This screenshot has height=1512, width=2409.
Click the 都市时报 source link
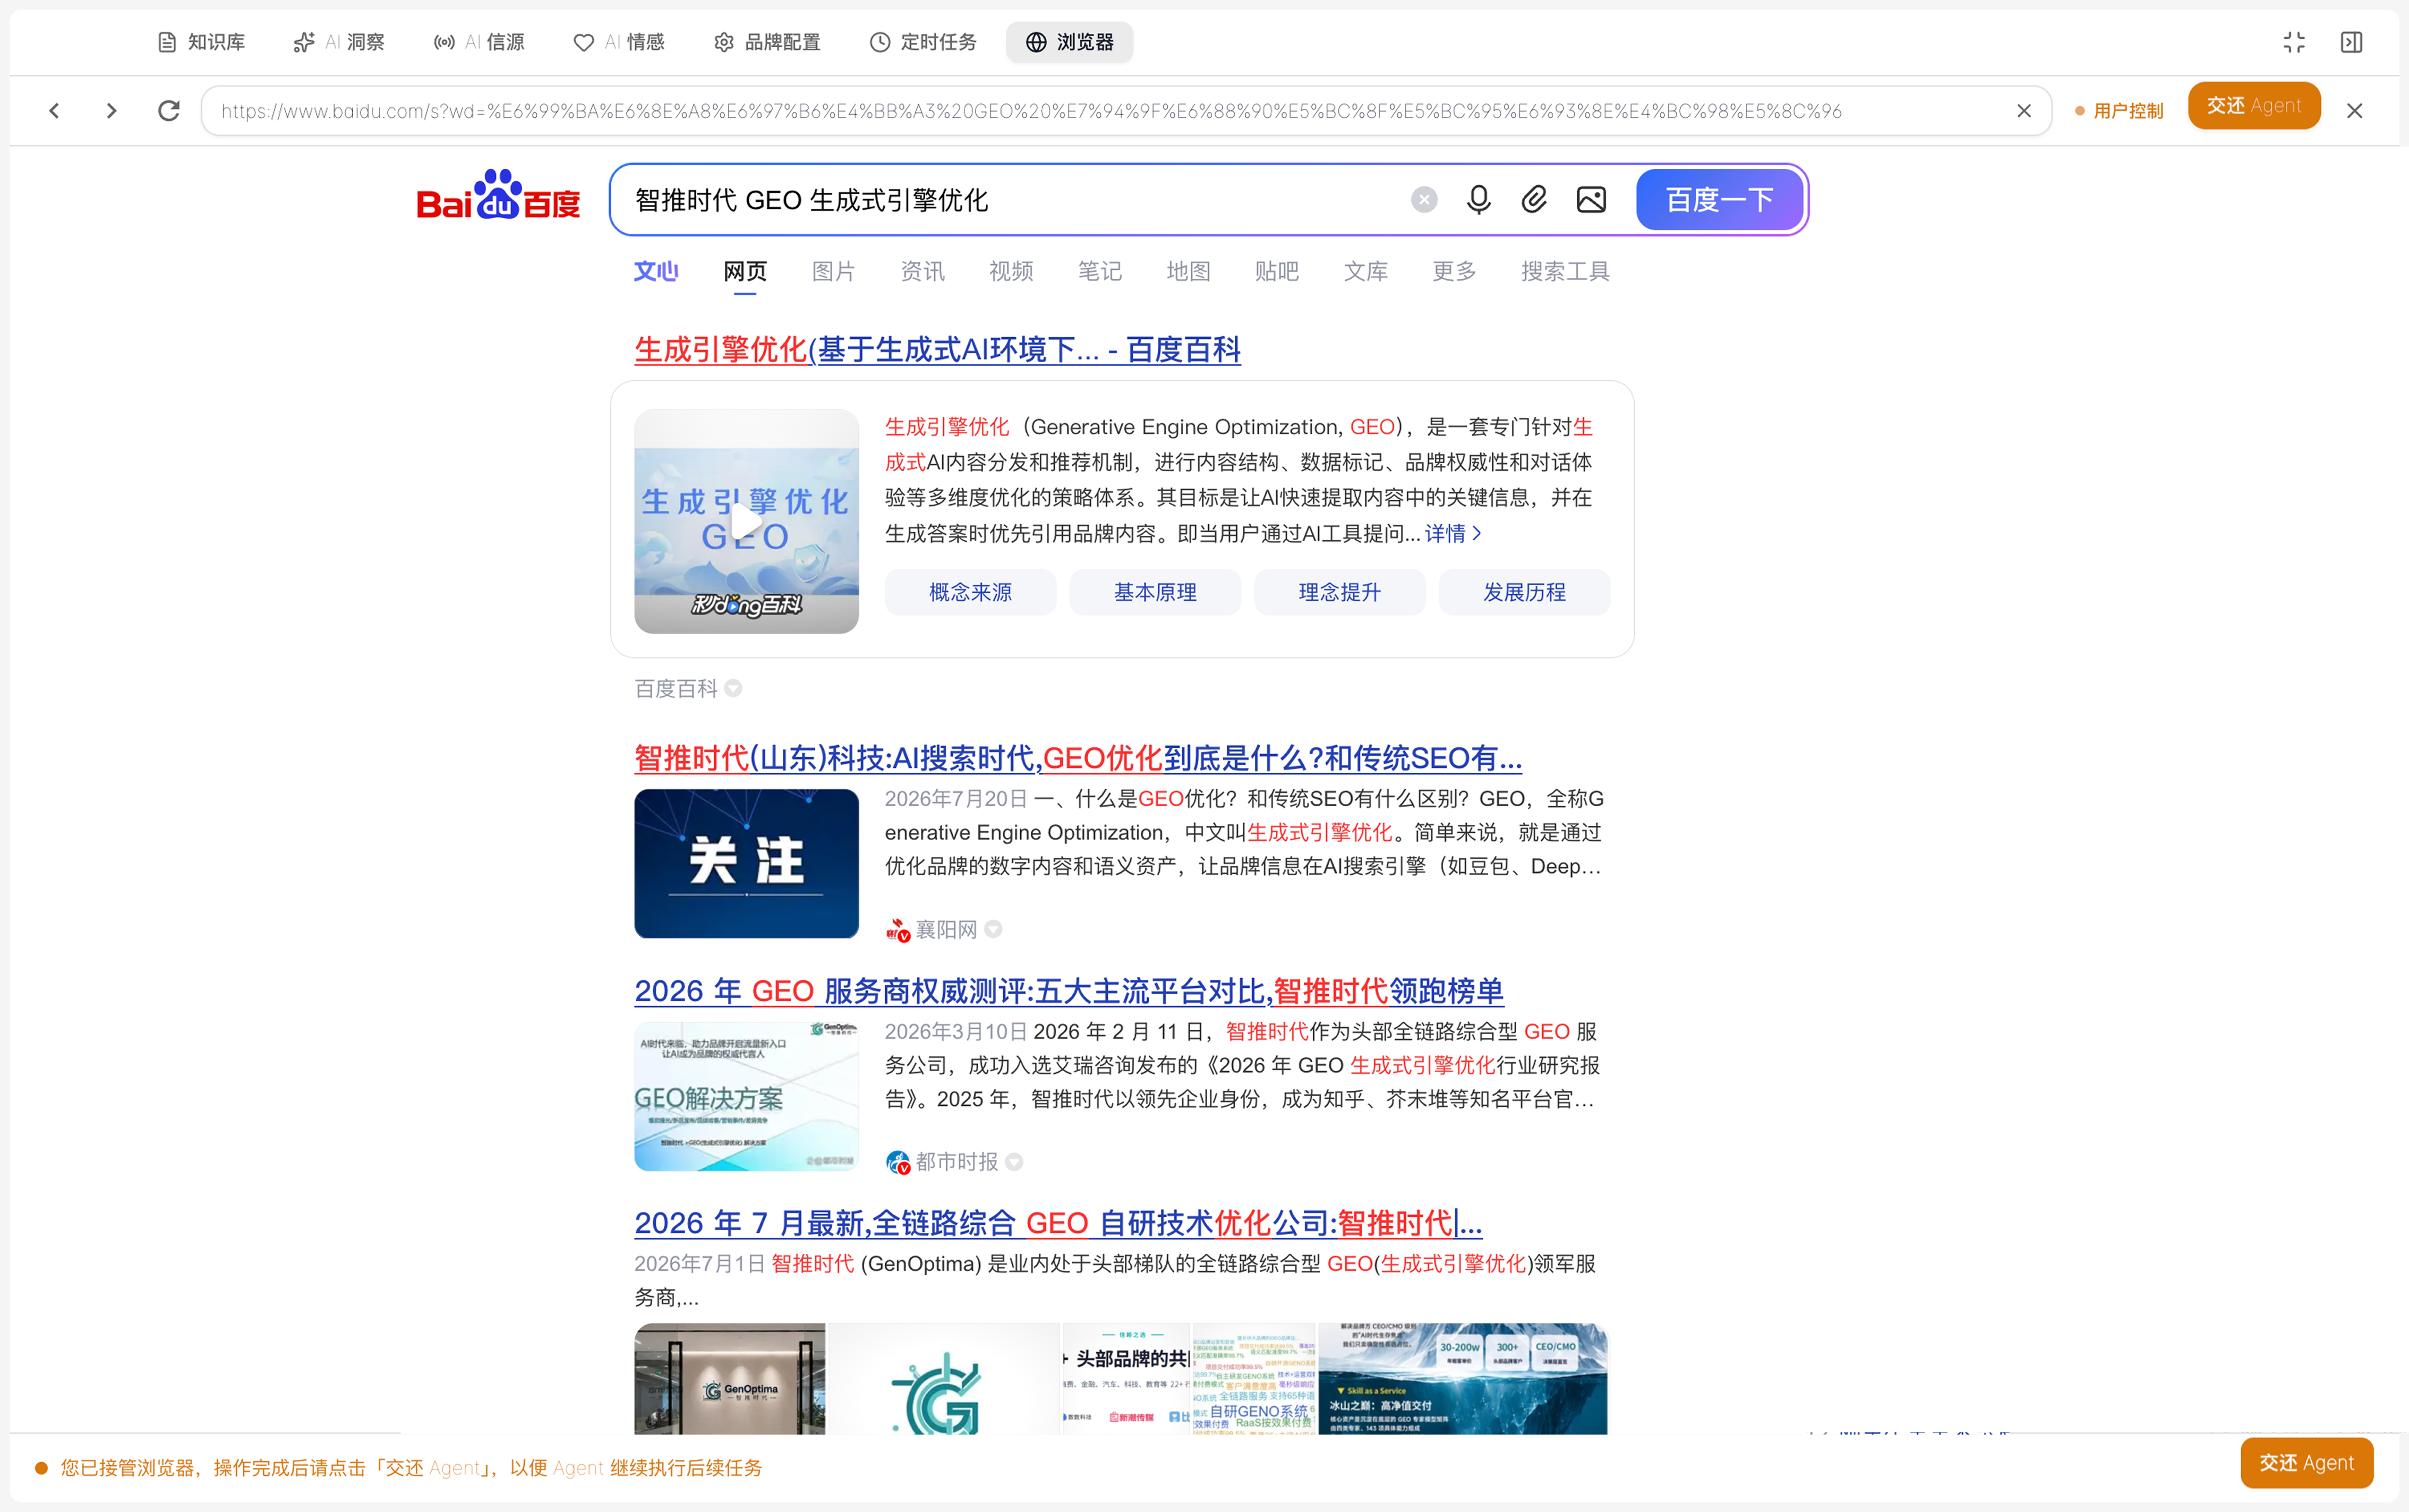956,1161
